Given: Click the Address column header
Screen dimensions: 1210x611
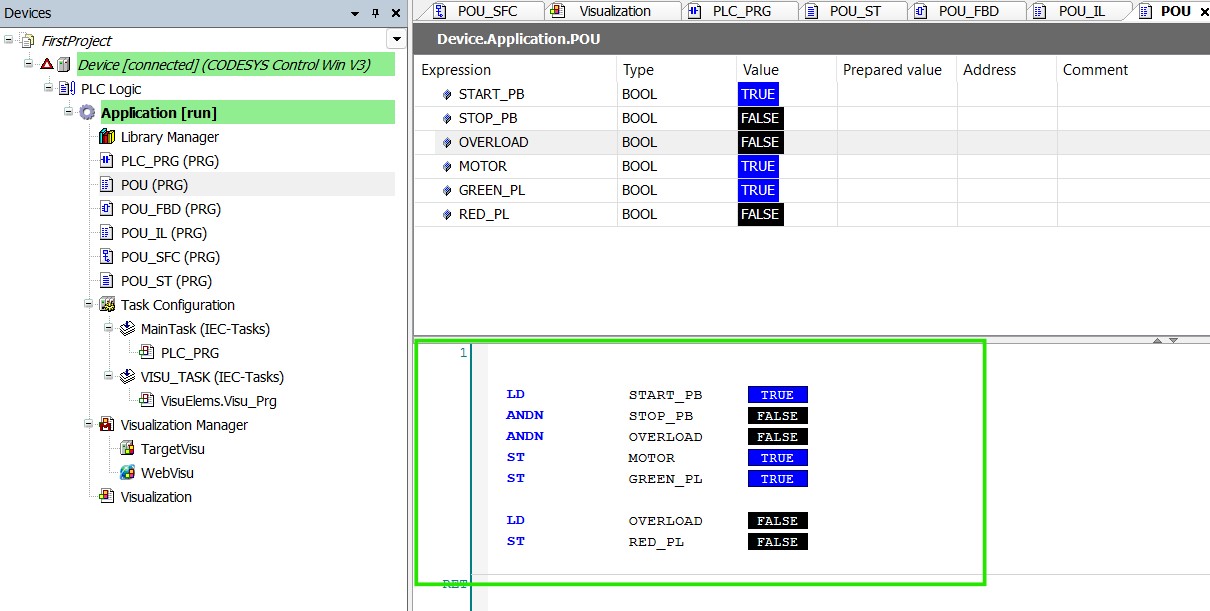Looking at the screenshot, I should click(1007, 70).
